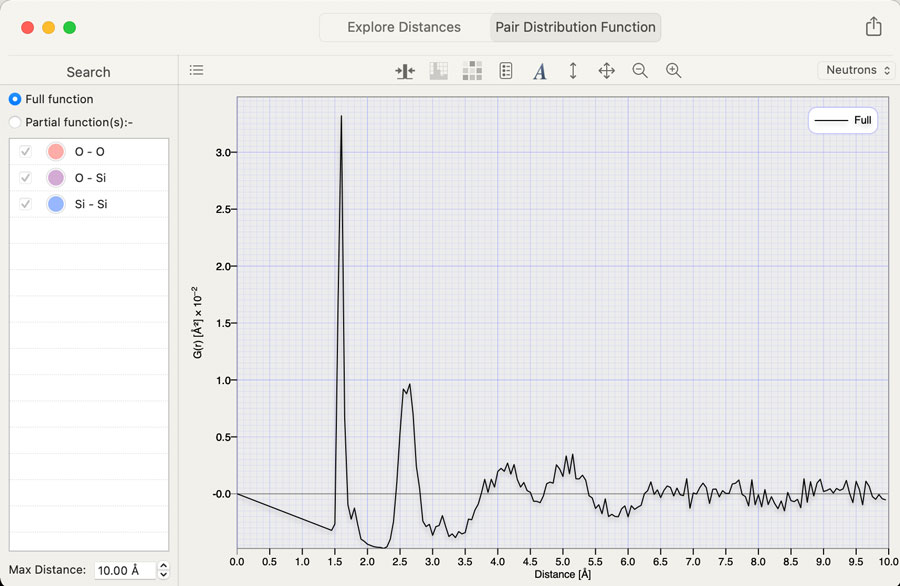Select the Partial function(s) radio button
The height and width of the screenshot is (586, 900).
coord(15,122)
